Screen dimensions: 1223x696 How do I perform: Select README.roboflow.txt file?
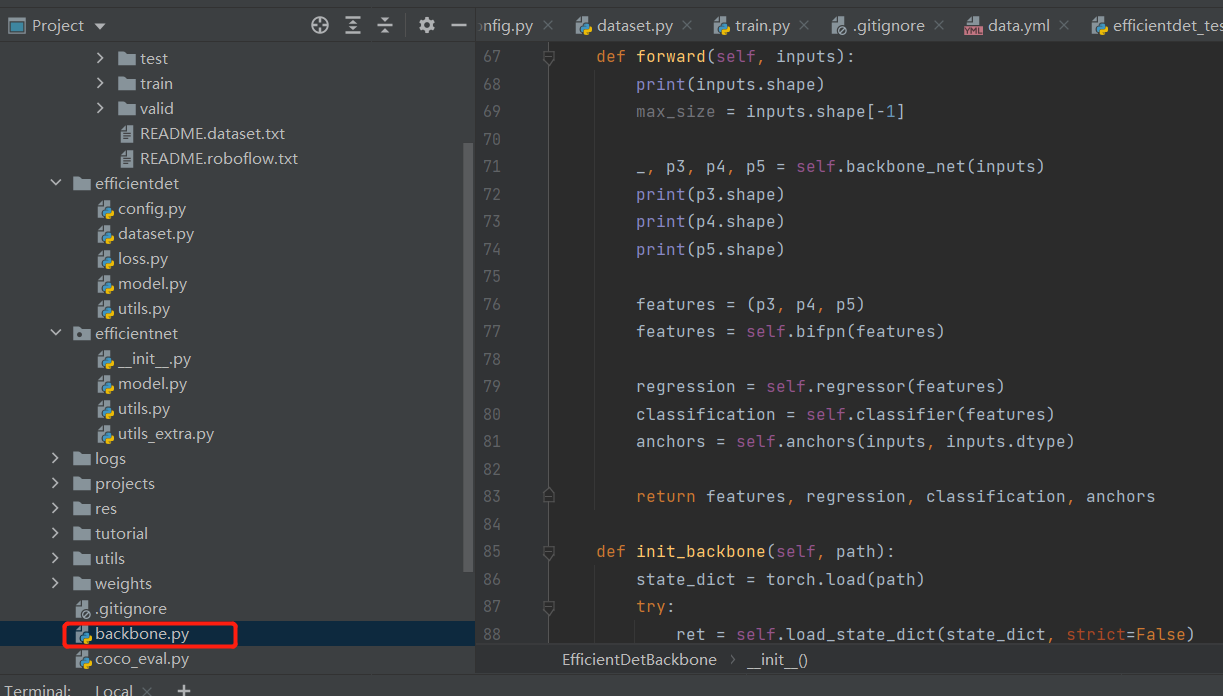(x=219, y=159)
